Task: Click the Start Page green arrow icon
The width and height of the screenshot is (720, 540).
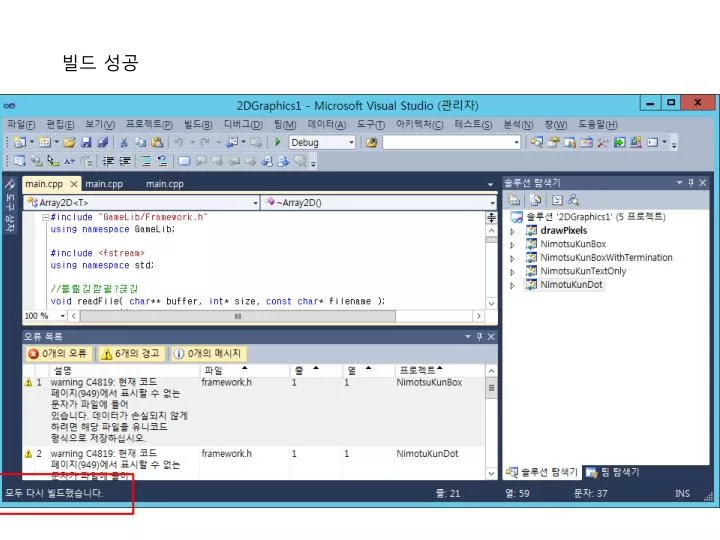Action: coord(619,142)
